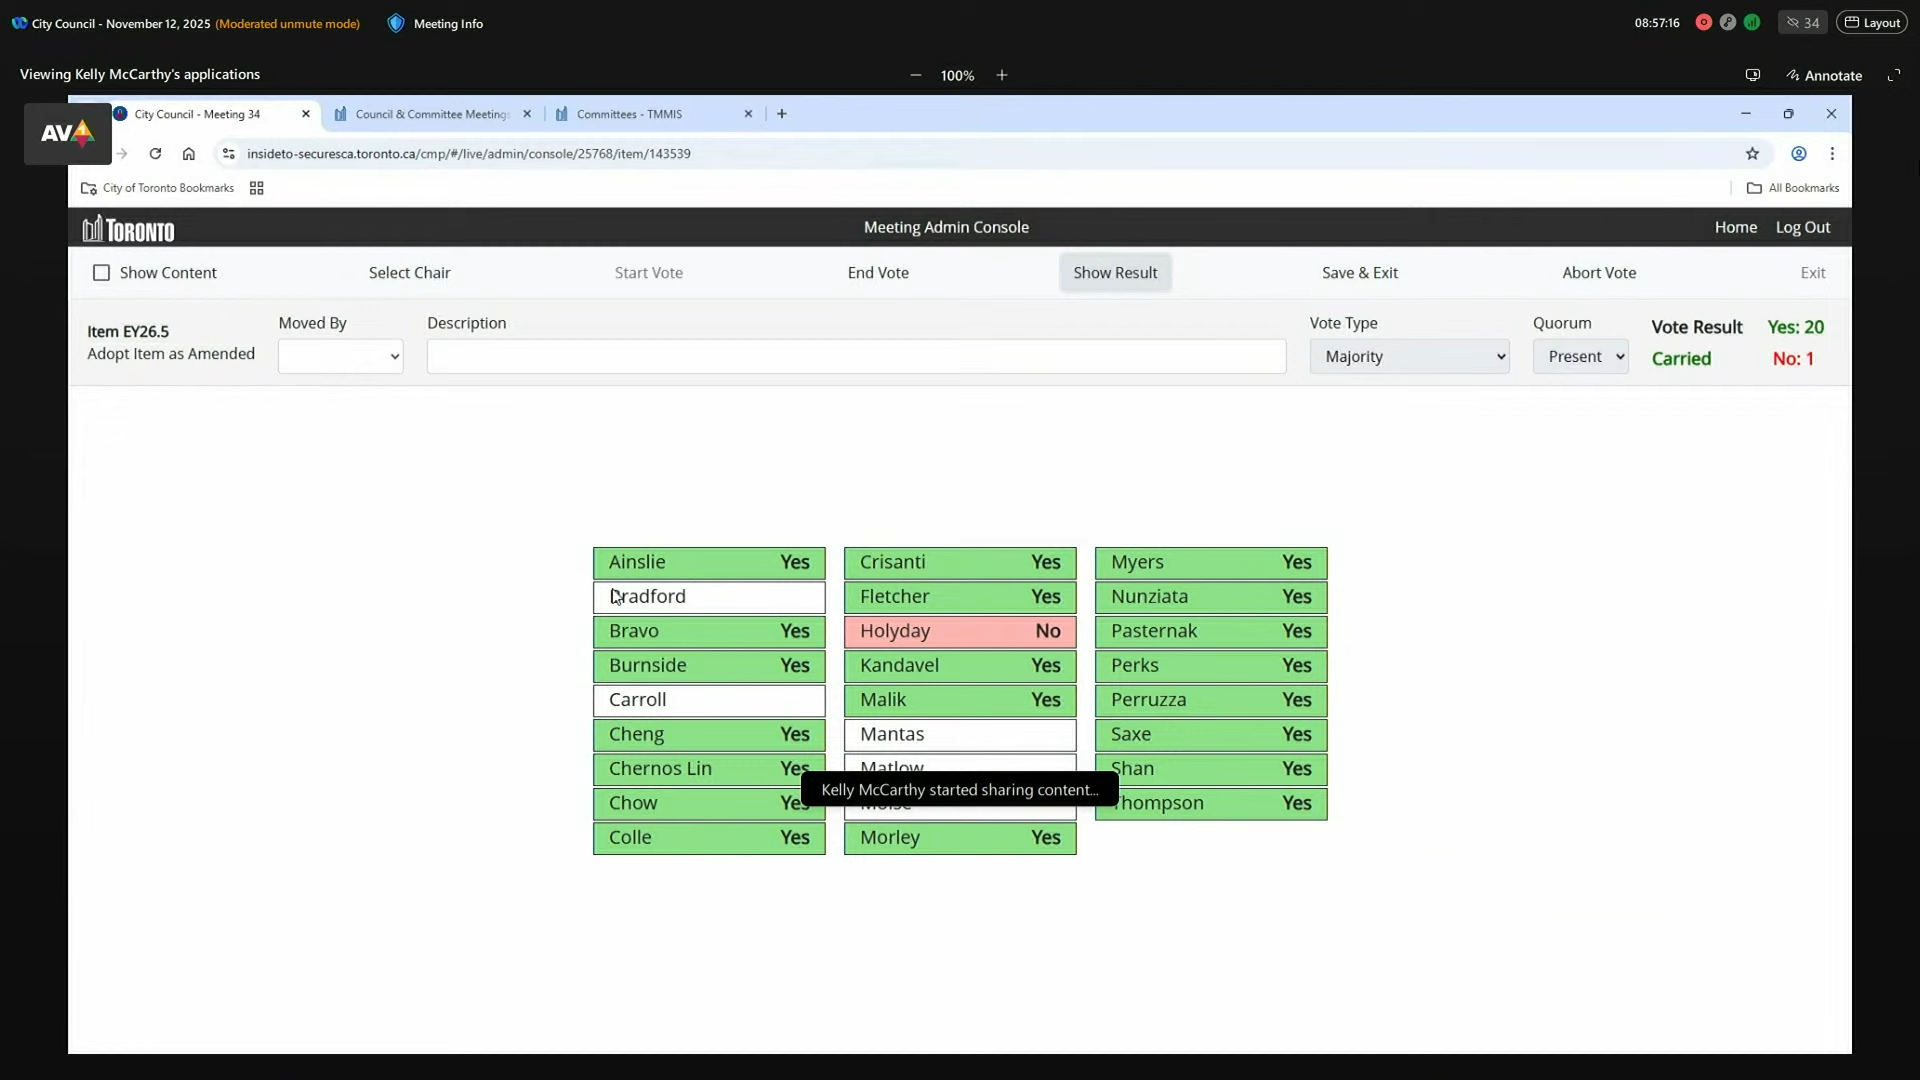Enable the Show Content checkbox
The height and width of the screenshot is (1080, 1920).
(x=101, y=272)
